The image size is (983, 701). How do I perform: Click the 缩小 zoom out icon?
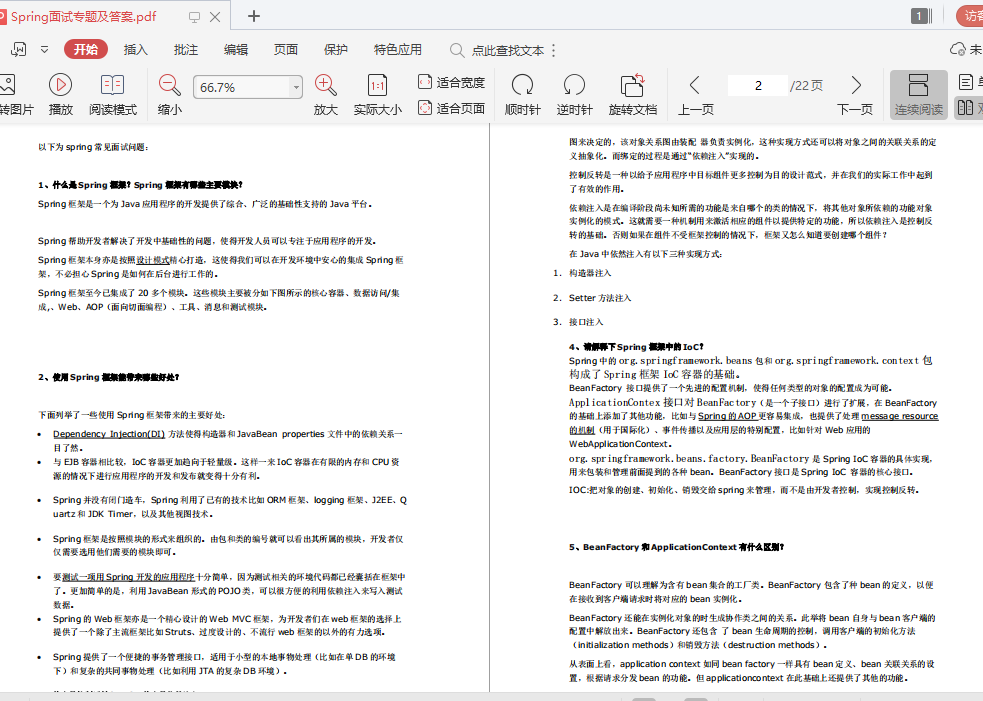pyautogui.click(x=169, y=94)
